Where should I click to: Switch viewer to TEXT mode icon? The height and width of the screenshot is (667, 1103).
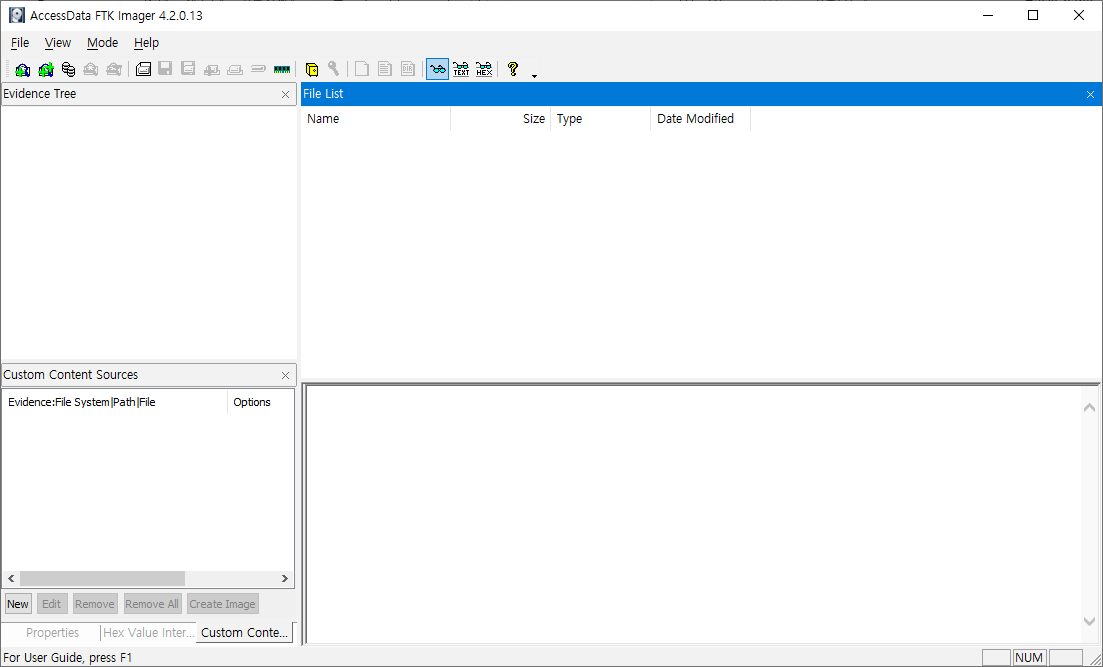coord(461,69)
